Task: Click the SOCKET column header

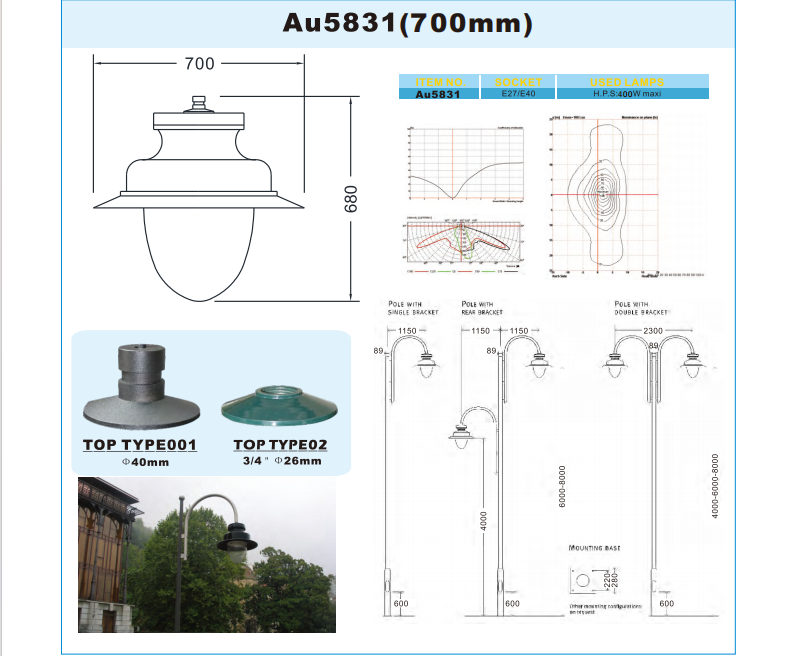Action: [517, 82]
